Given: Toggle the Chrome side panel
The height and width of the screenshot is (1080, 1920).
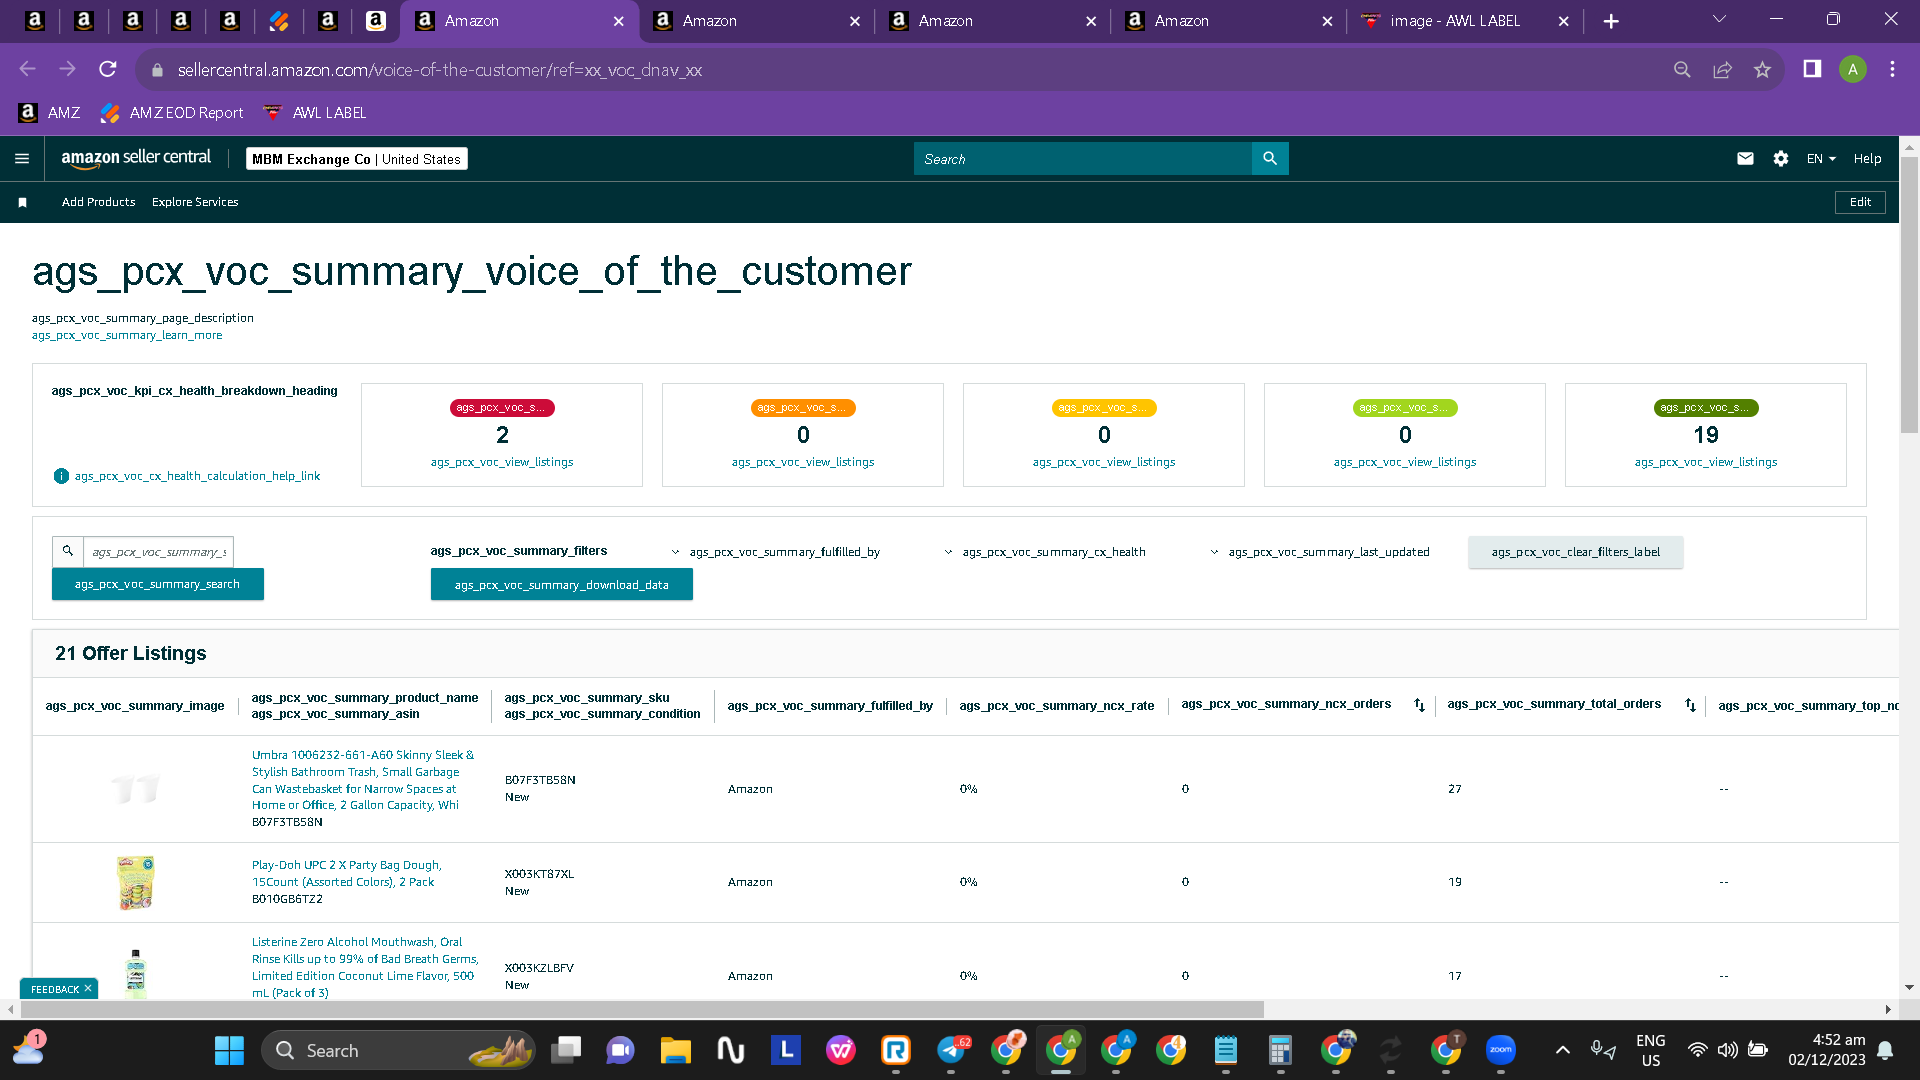Looking at the screenshot, I should point(1812,69).
